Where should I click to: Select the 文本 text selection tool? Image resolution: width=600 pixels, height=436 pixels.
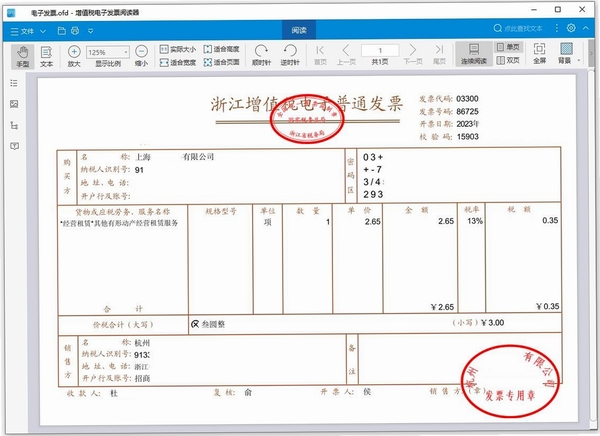click(46, 56)
